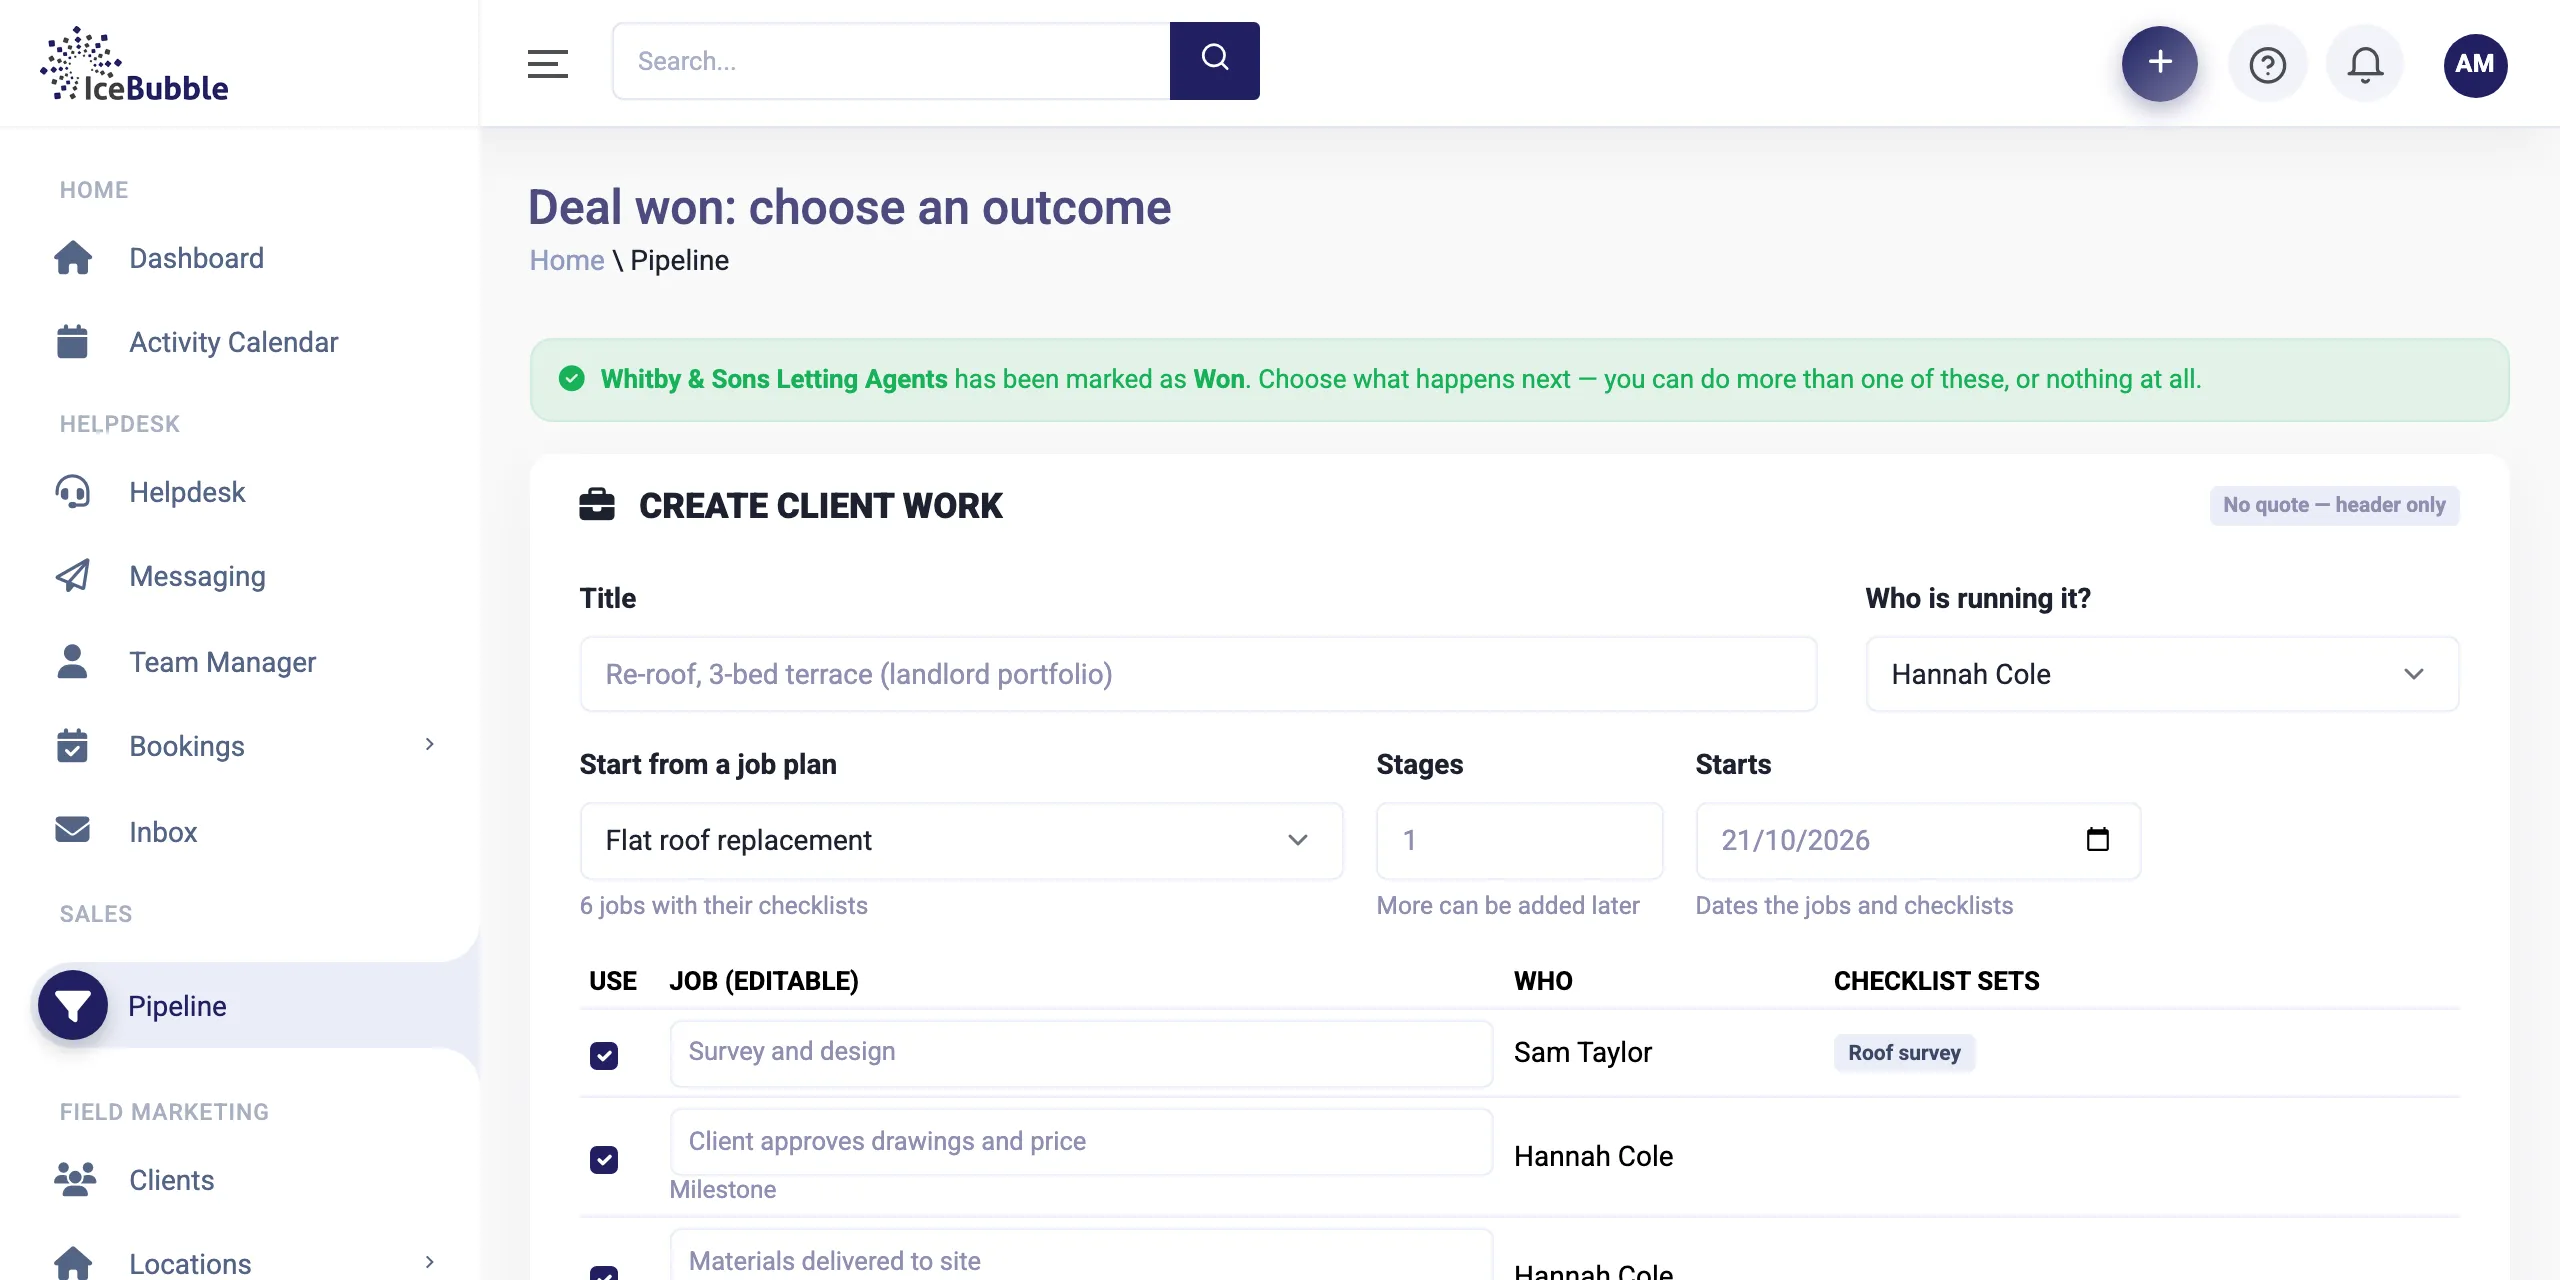This screenshot has height=1280, width=2560.
Task: Click the Team Manager person icon
Action: click(72, 662)
